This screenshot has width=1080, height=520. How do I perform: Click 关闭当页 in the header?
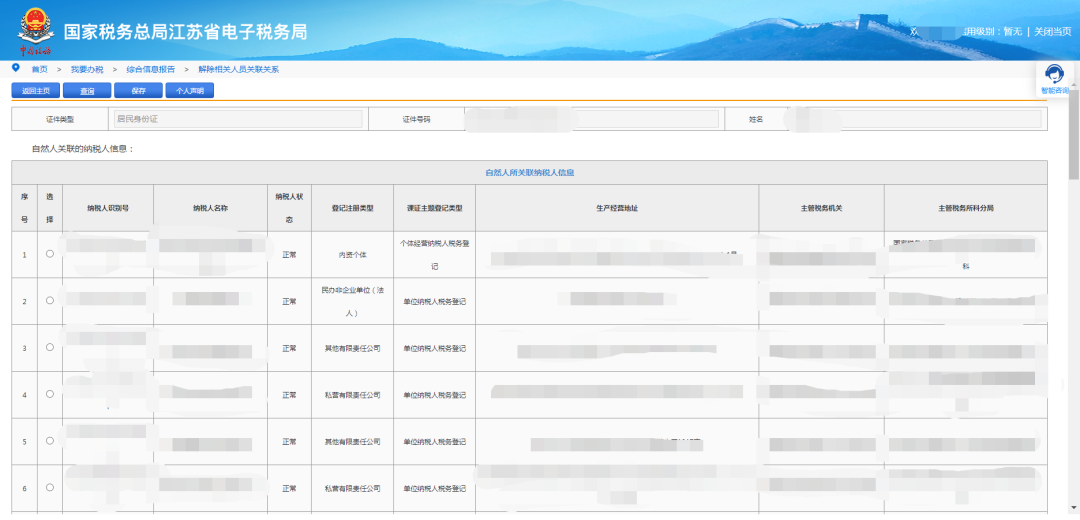tap(1052, 32)
